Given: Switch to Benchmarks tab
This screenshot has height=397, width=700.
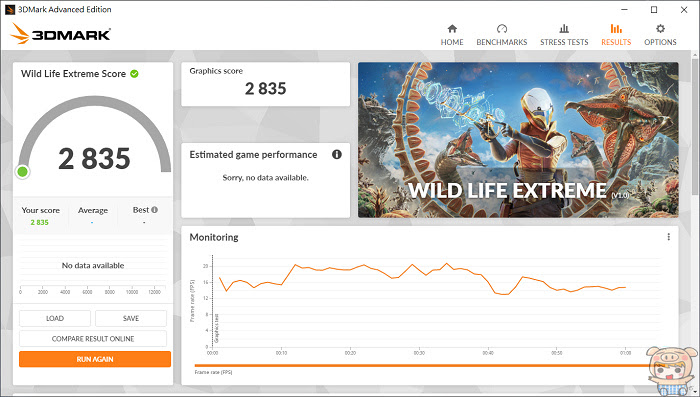Looking at the screenshot, I should pos(501,35).
